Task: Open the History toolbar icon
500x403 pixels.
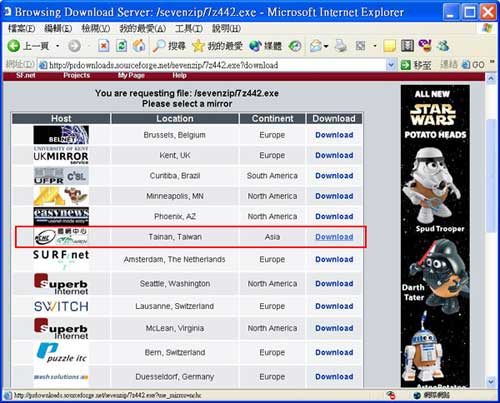Action: (x=295, y=46)
